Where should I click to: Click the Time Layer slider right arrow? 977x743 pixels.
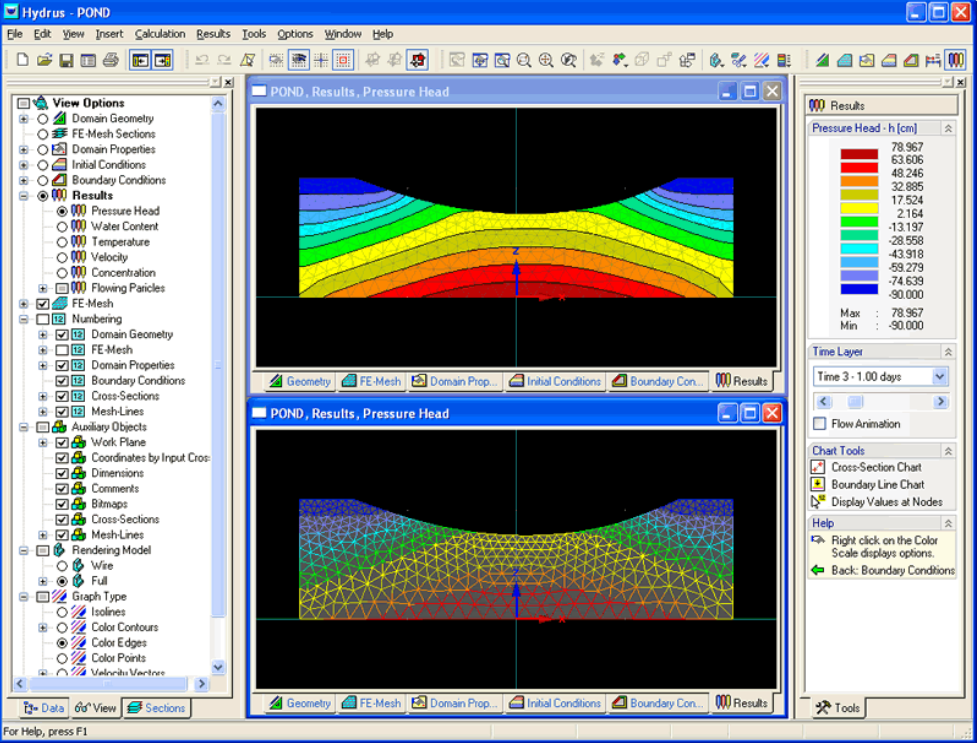pyautogui.click(x=940, y=402)
